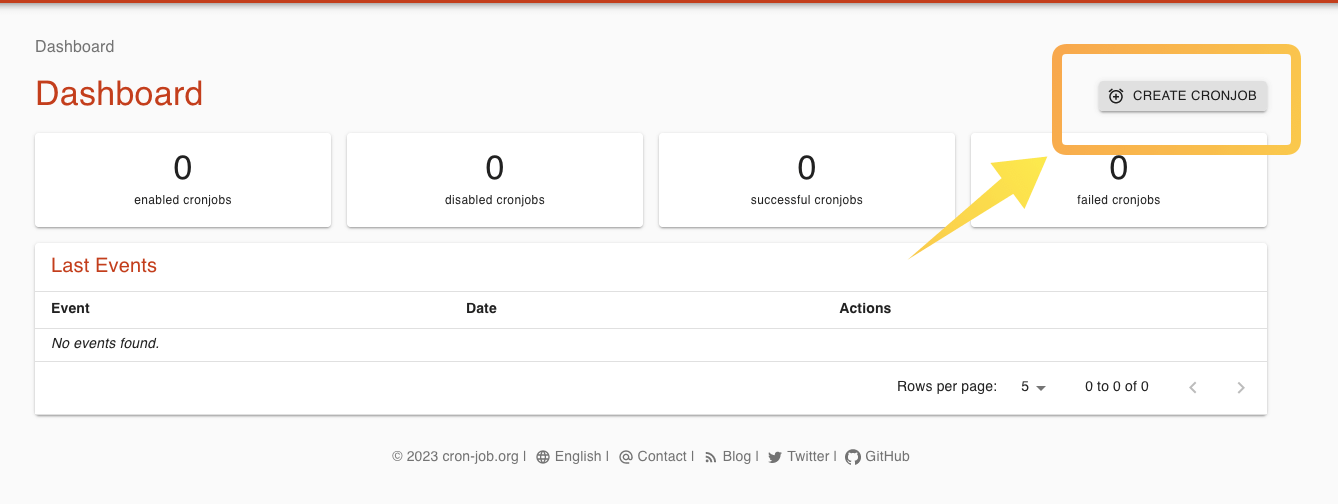Select the successful cronjobs card
This screenshot has height=504, width=1338.
point(807,180)
